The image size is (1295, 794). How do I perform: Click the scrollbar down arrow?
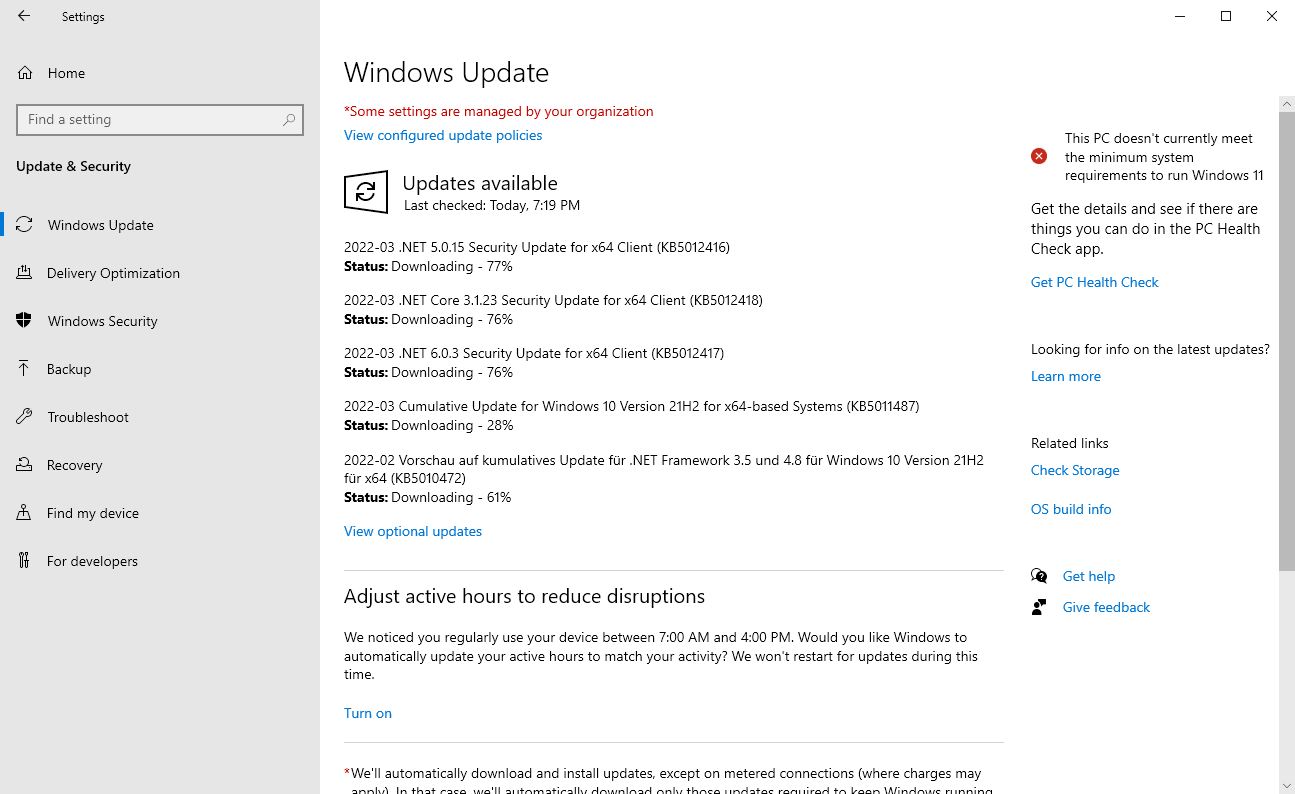tap(1287, 785)
